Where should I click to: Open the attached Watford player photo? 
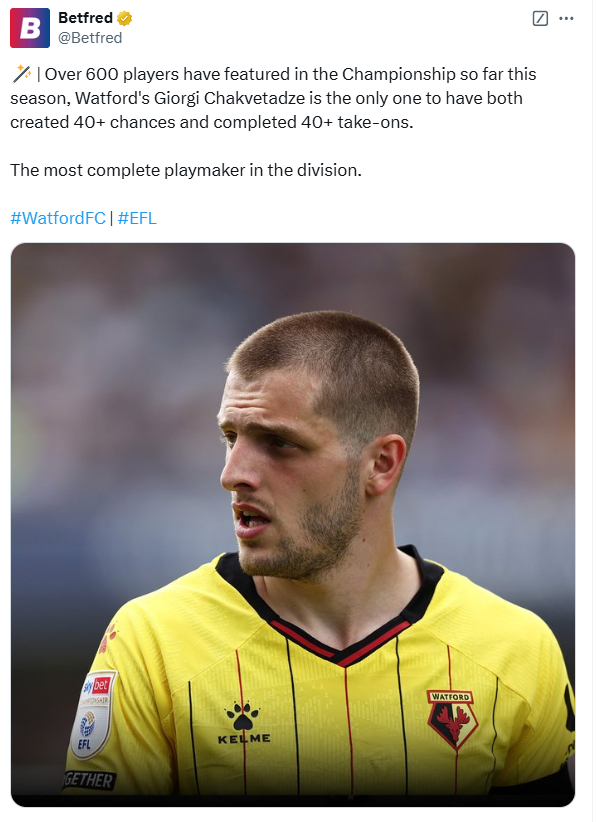coord(292,525)
